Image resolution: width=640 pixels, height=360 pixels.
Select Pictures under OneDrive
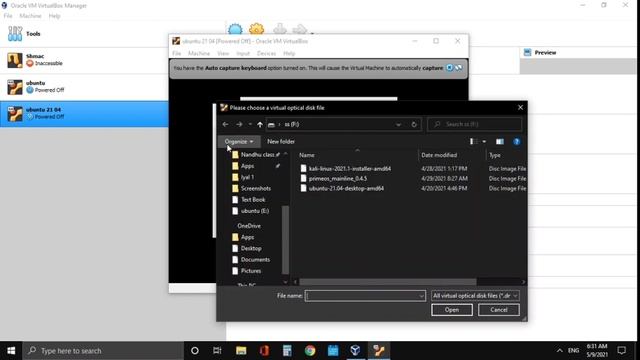coord(251,271)
